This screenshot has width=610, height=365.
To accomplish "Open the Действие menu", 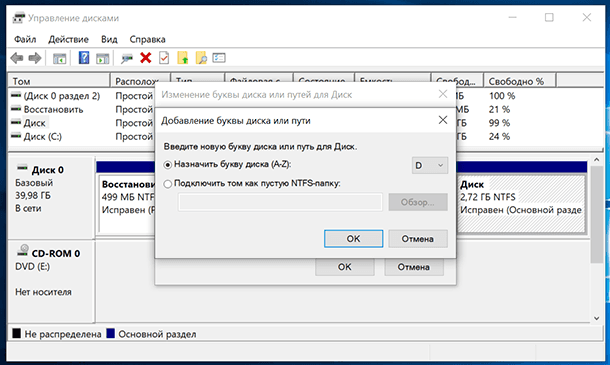I will [68, 39].
